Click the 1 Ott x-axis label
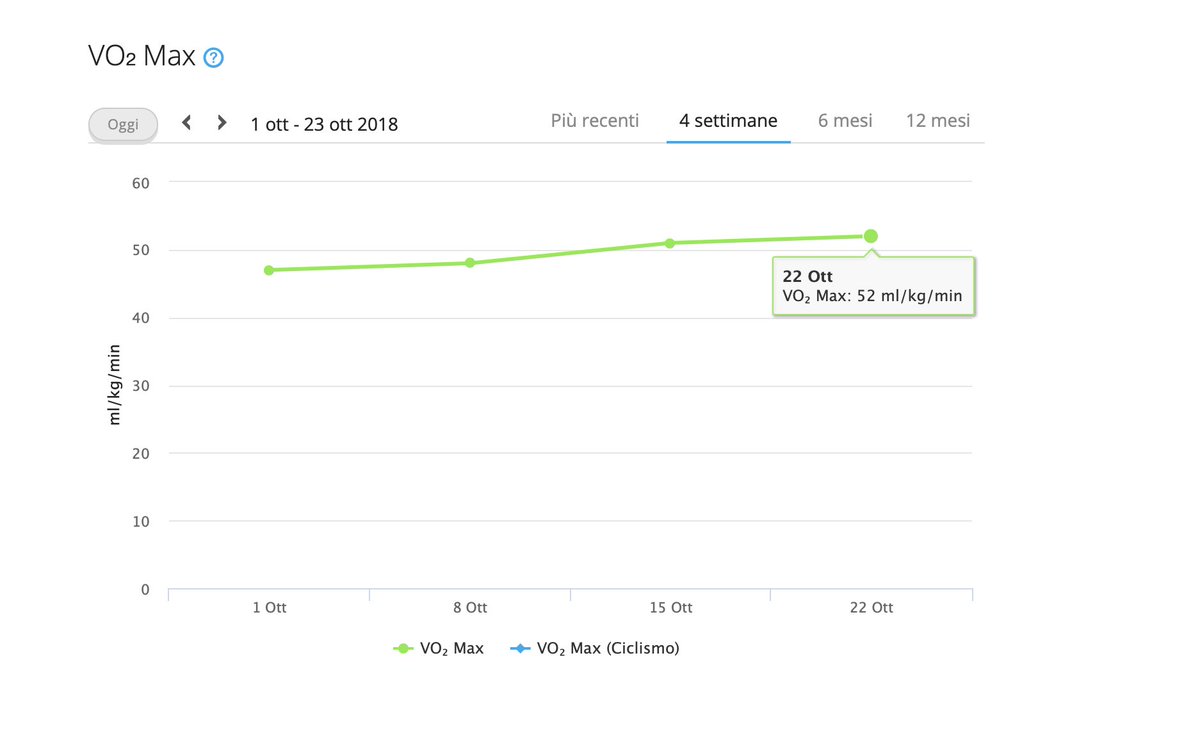Screen dimensions: 1200x733 click(269, 608)
